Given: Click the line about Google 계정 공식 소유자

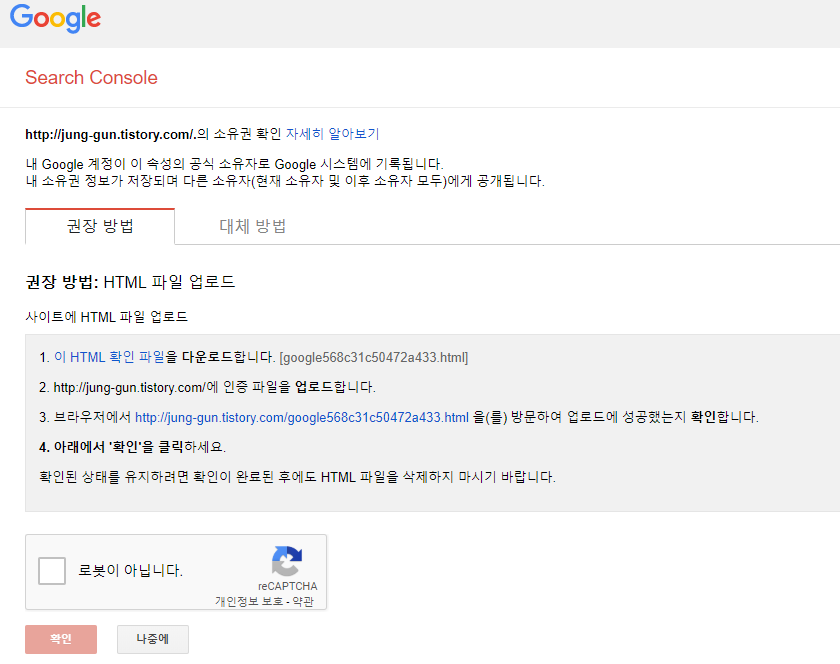Looking at the screenshot, I should pyautogui.click(x=235, y=164).
